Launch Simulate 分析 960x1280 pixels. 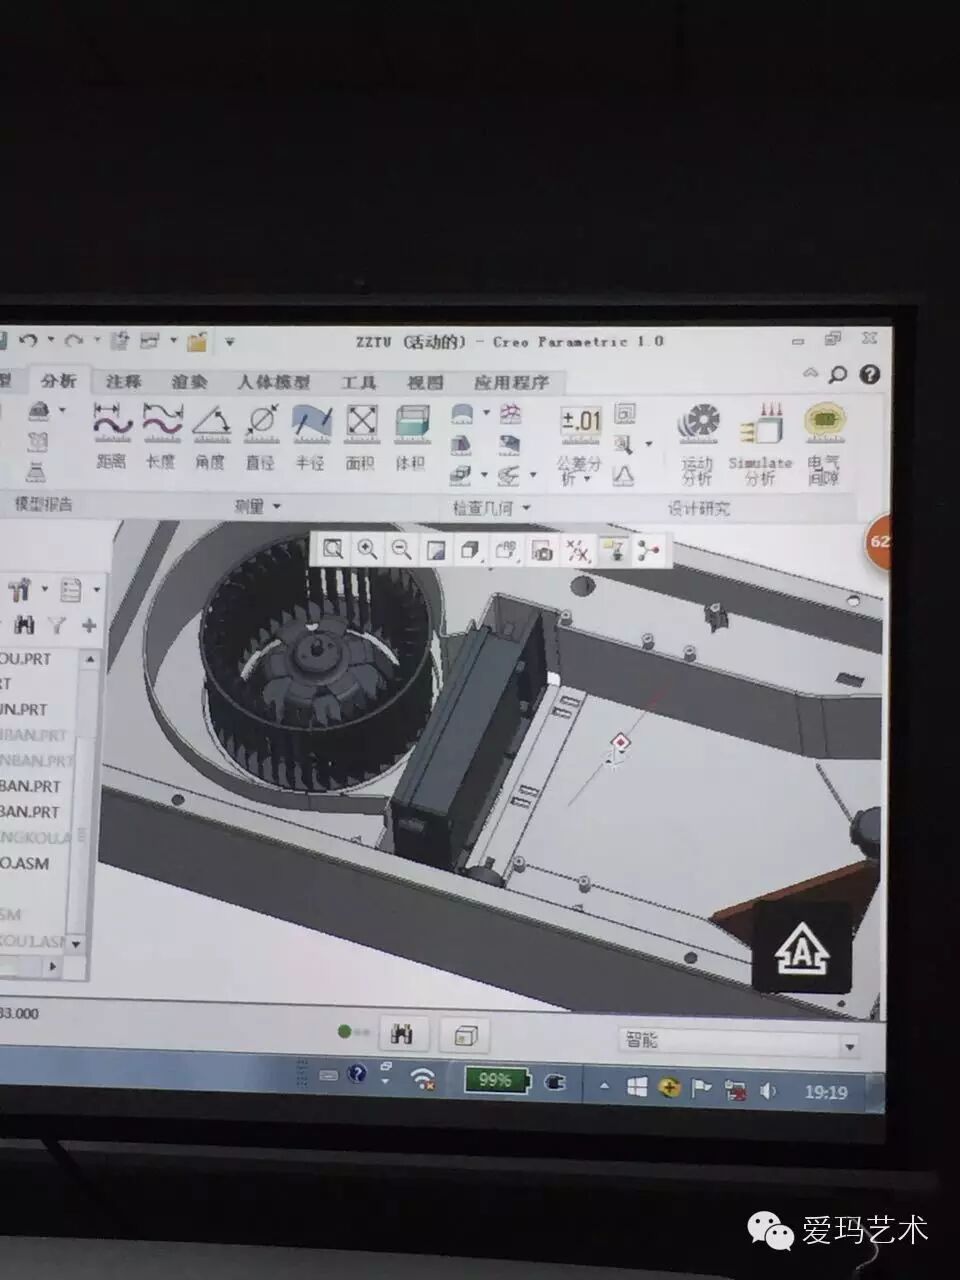(x=760, y=444)
